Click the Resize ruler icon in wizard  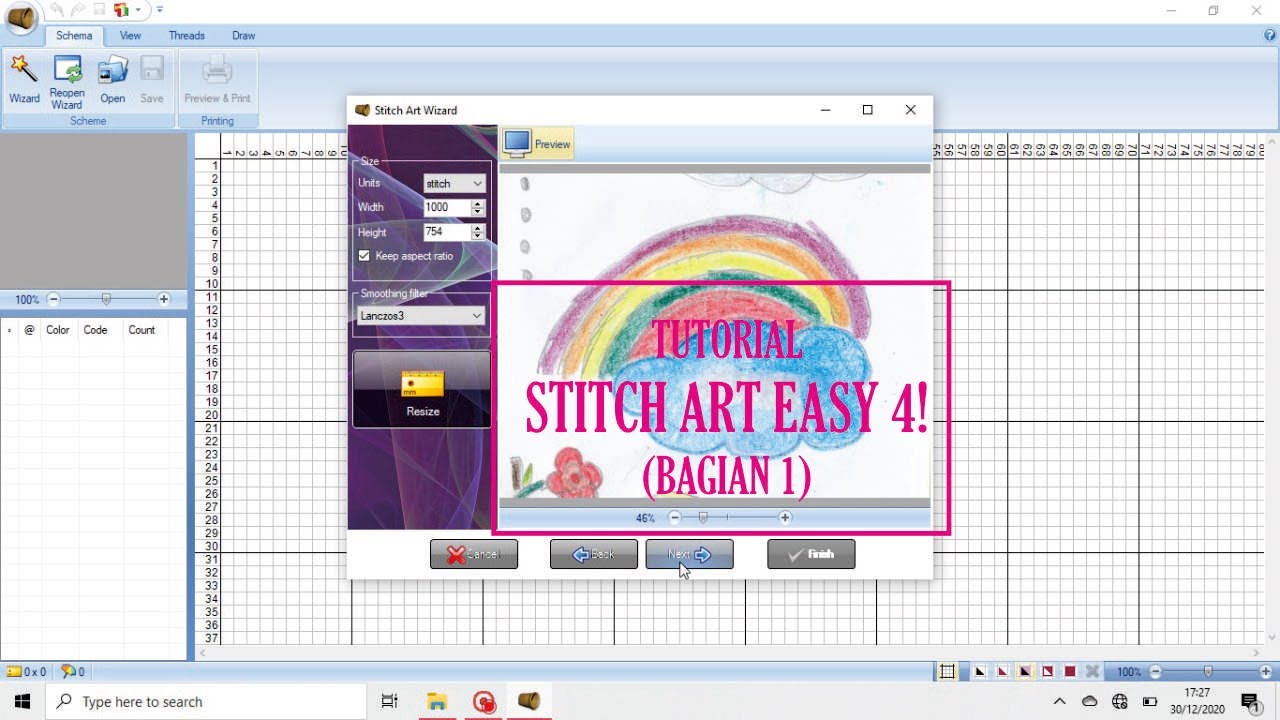click(422, 384)
